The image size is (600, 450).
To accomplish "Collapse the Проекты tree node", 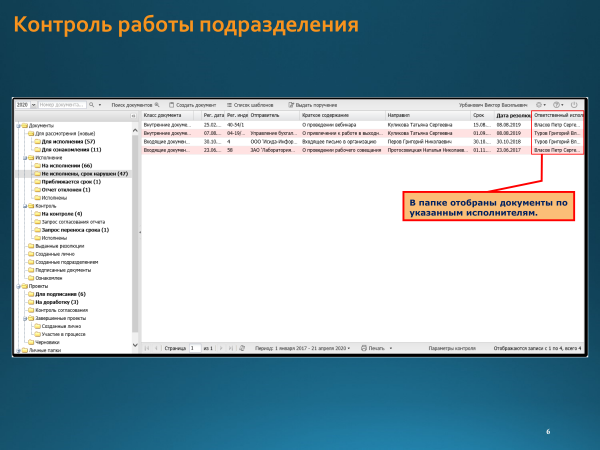I will click(18, 286).
